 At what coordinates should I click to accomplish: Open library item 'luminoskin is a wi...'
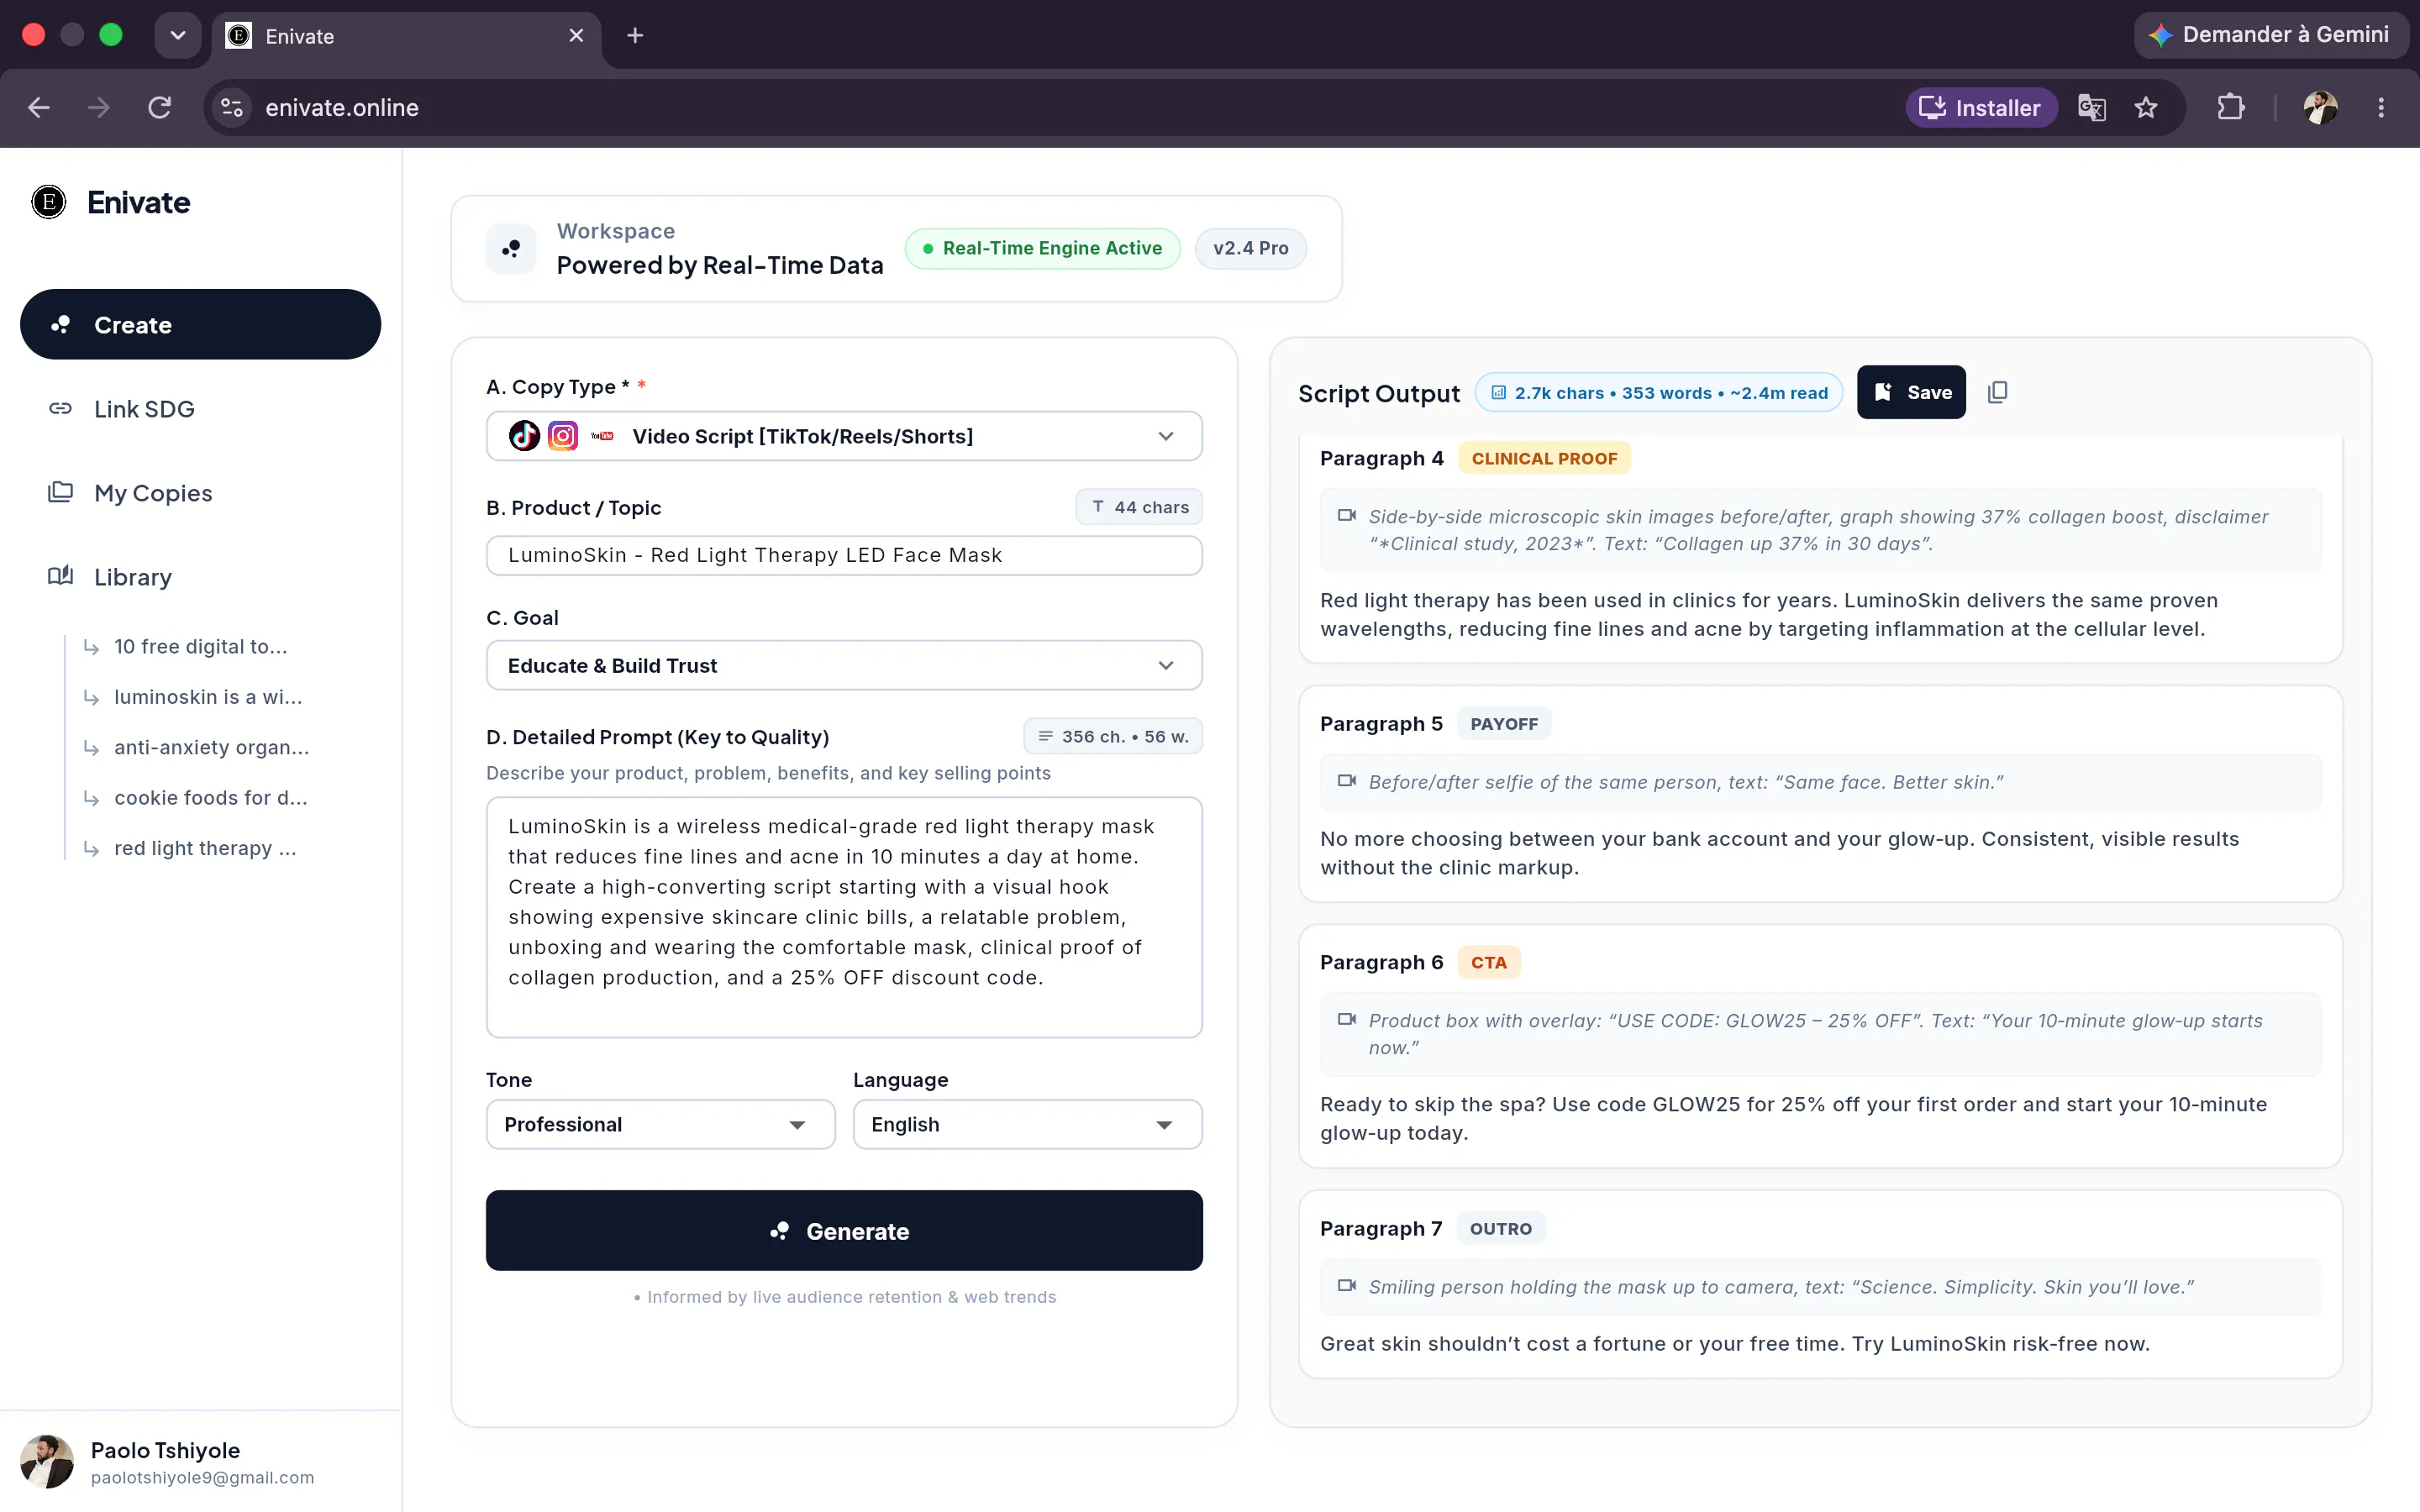207,697
